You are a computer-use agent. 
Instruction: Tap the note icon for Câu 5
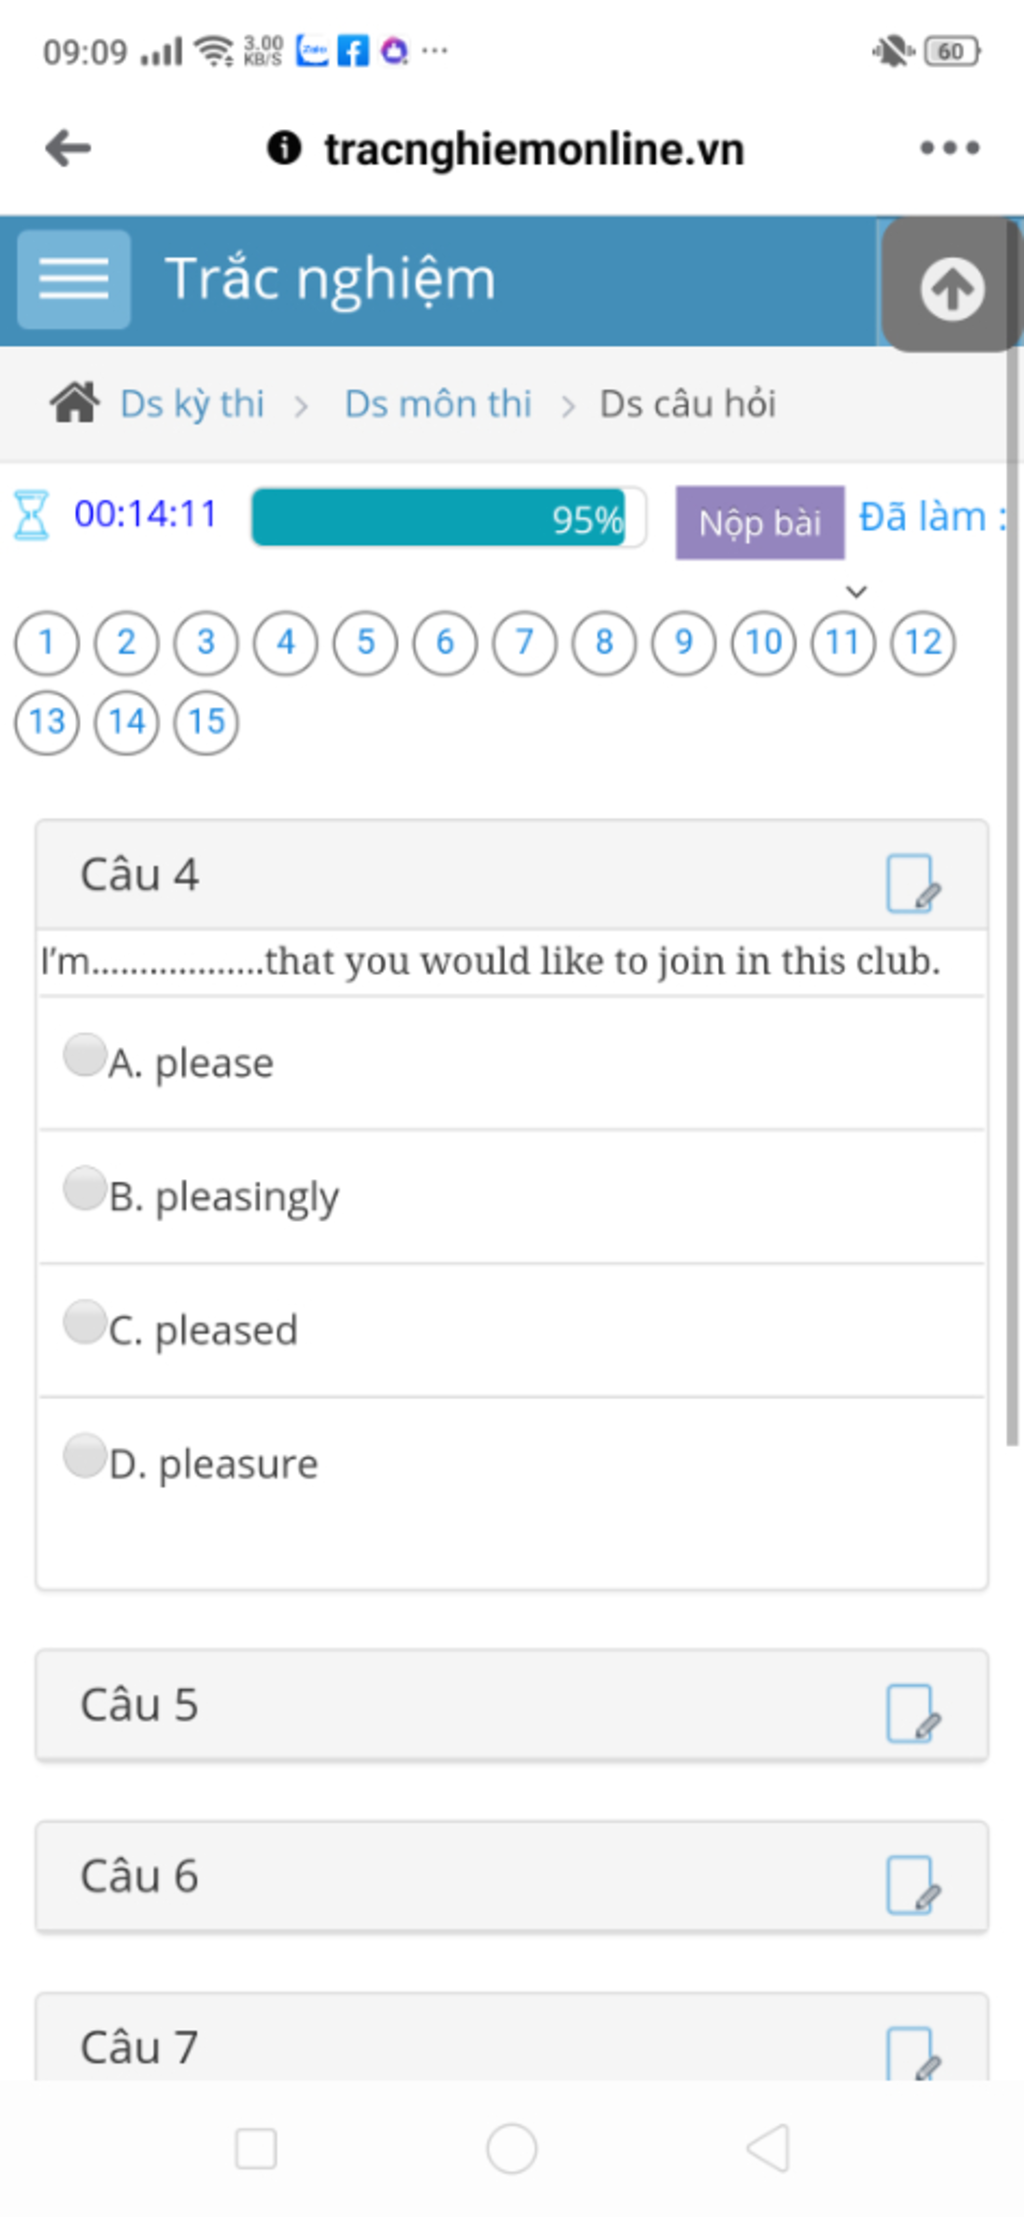(x=913, y=1712)
